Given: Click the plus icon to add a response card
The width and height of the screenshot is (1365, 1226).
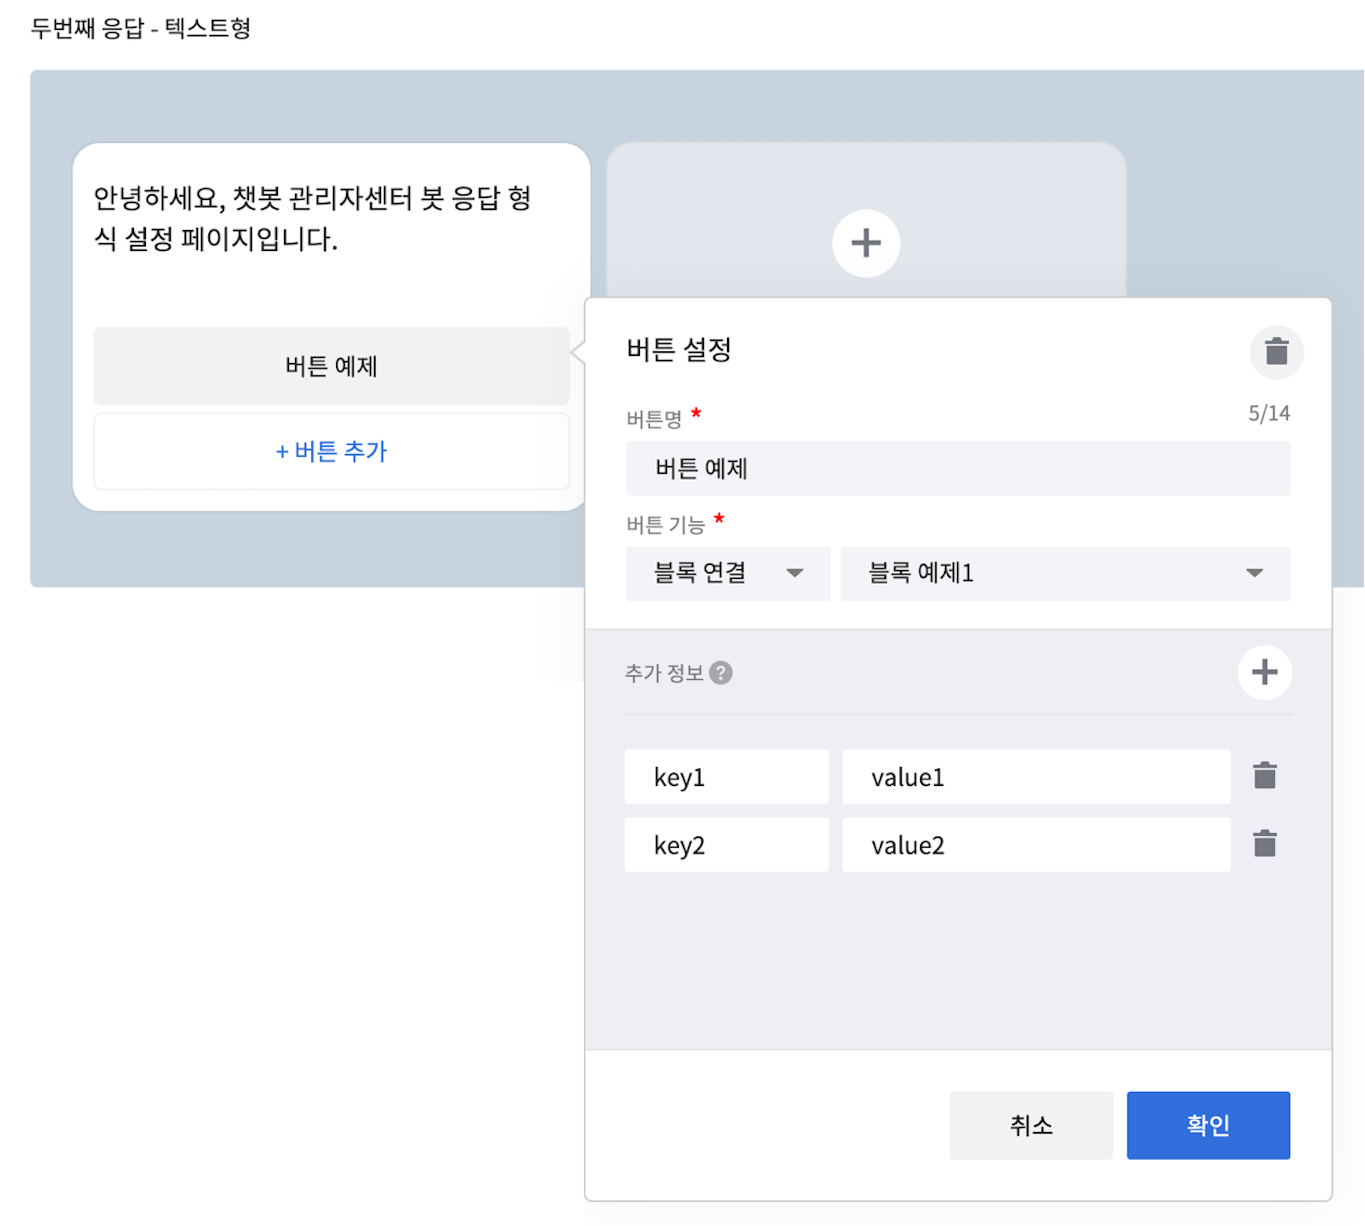Looking at the screenshot, I should click(865, 243).
